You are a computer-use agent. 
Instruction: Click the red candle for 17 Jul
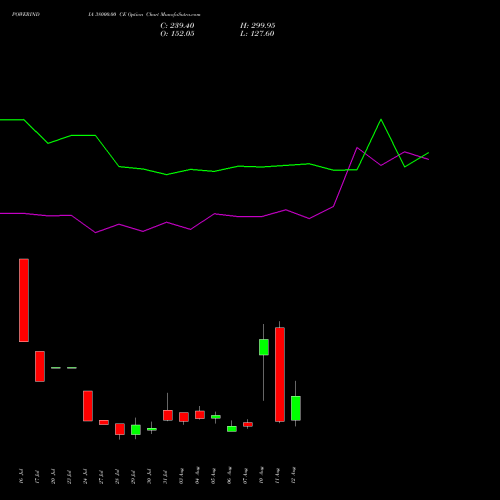(x=40, y=366)
